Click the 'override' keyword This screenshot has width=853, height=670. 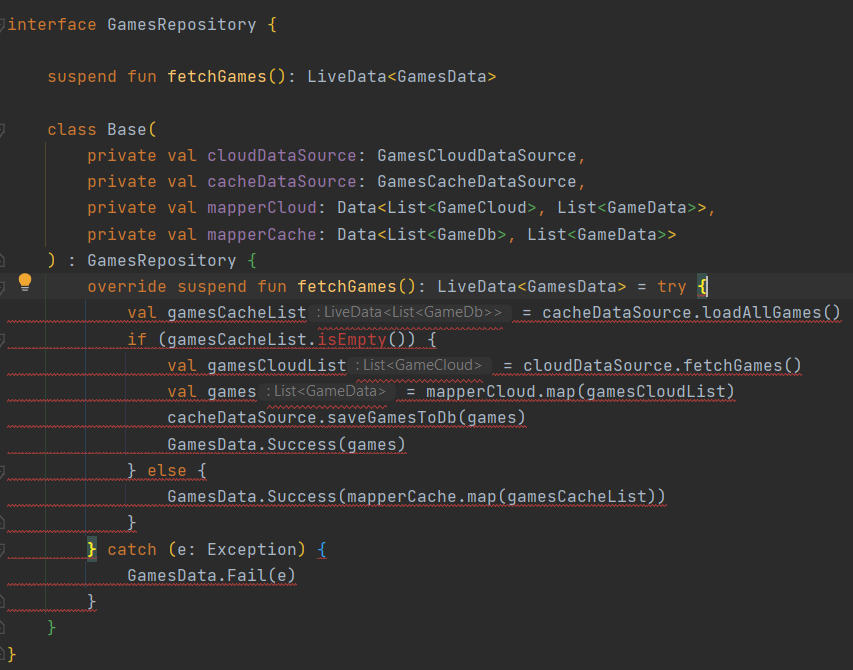click(127, 287)
